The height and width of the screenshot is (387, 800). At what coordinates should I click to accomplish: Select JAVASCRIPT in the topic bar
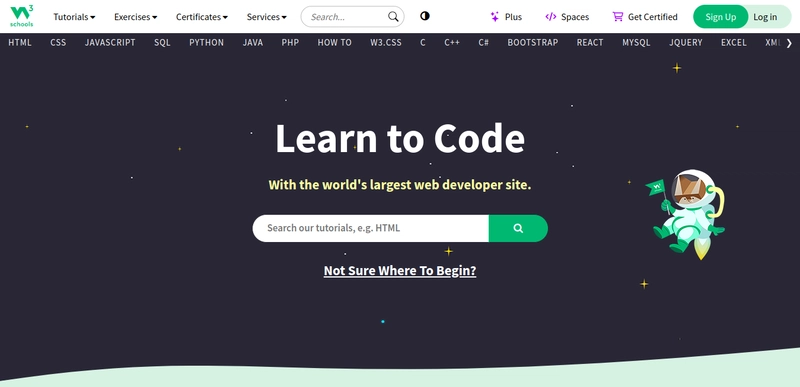click(110, 43)
